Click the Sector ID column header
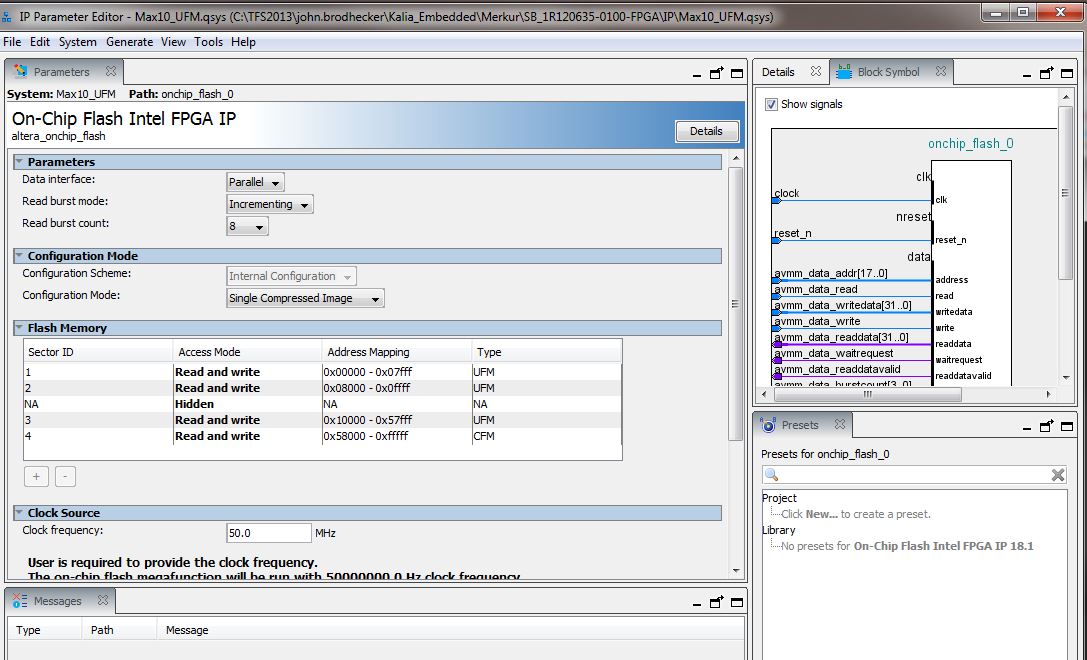This screenshot has height=660, width=1087. [98, 352]
